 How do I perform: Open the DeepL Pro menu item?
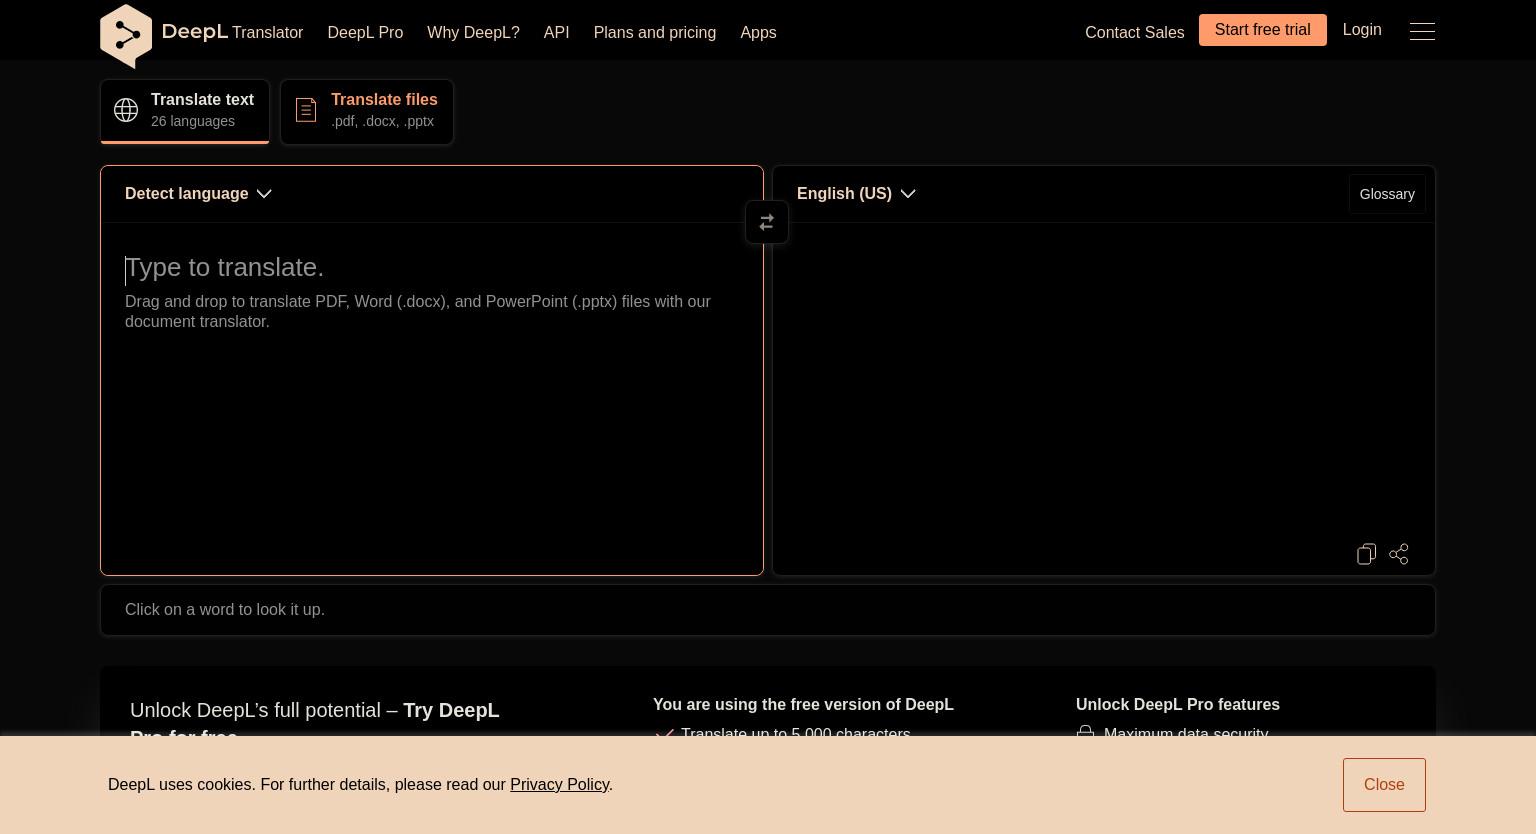coord(365,32)
